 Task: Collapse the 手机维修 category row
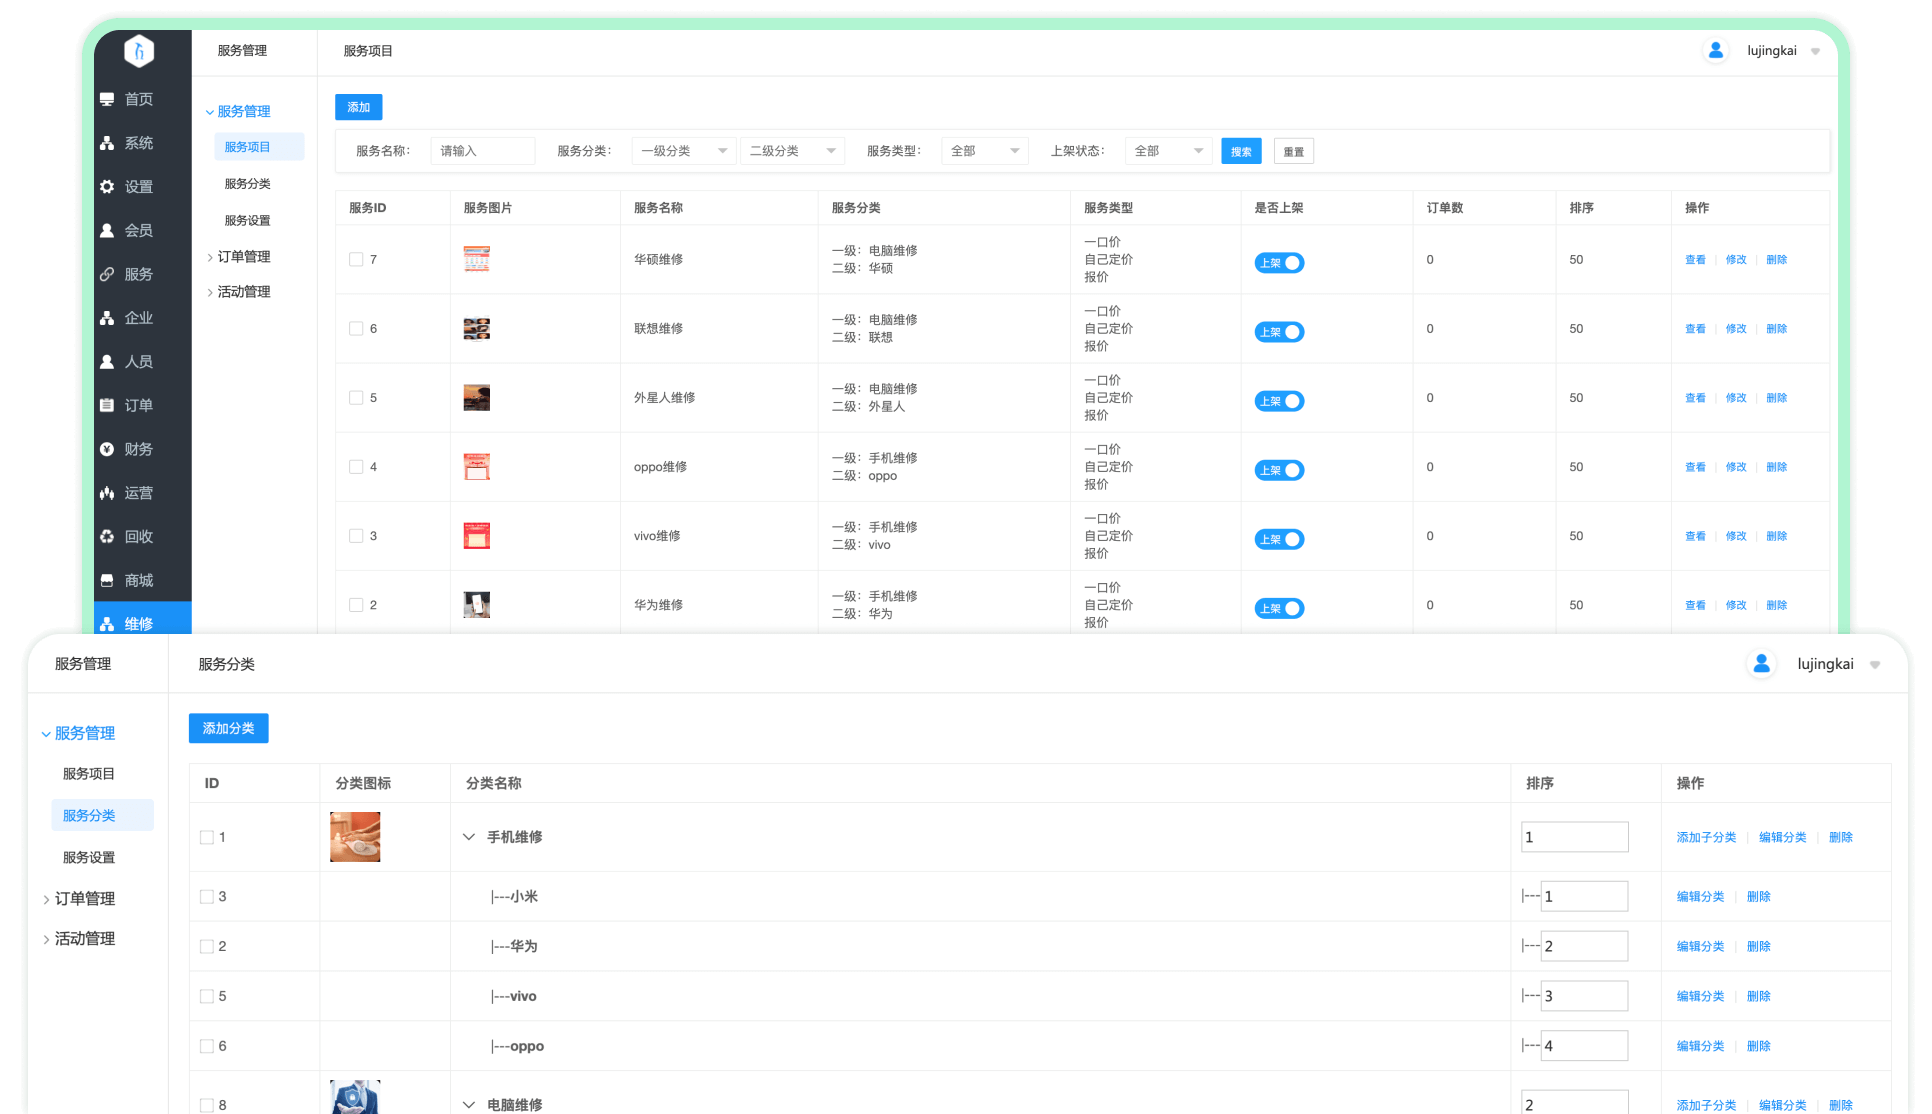coord(469,837)
